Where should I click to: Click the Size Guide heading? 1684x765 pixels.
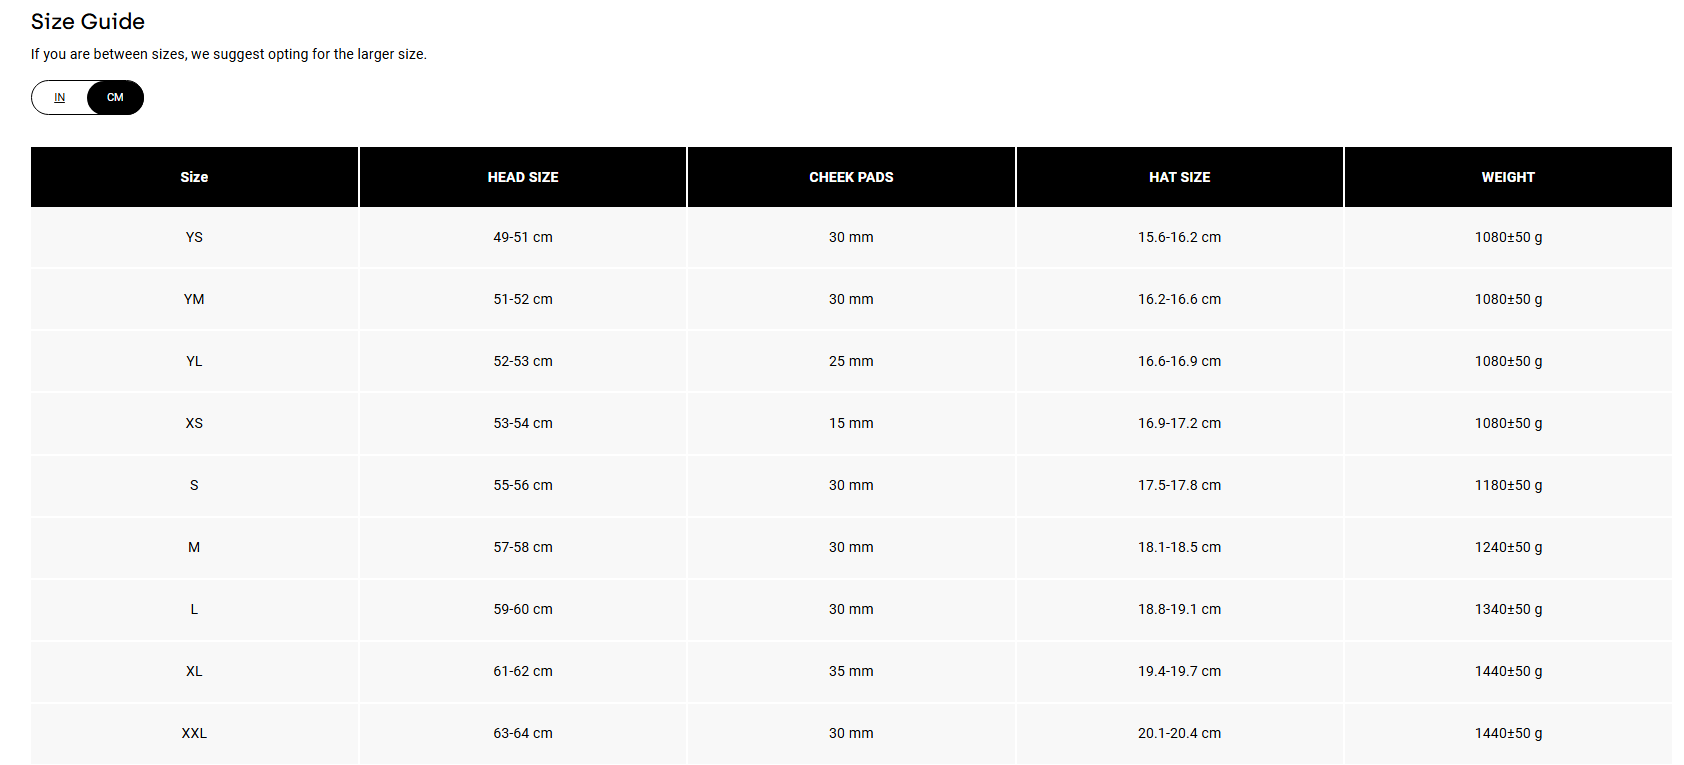point(88,22)
